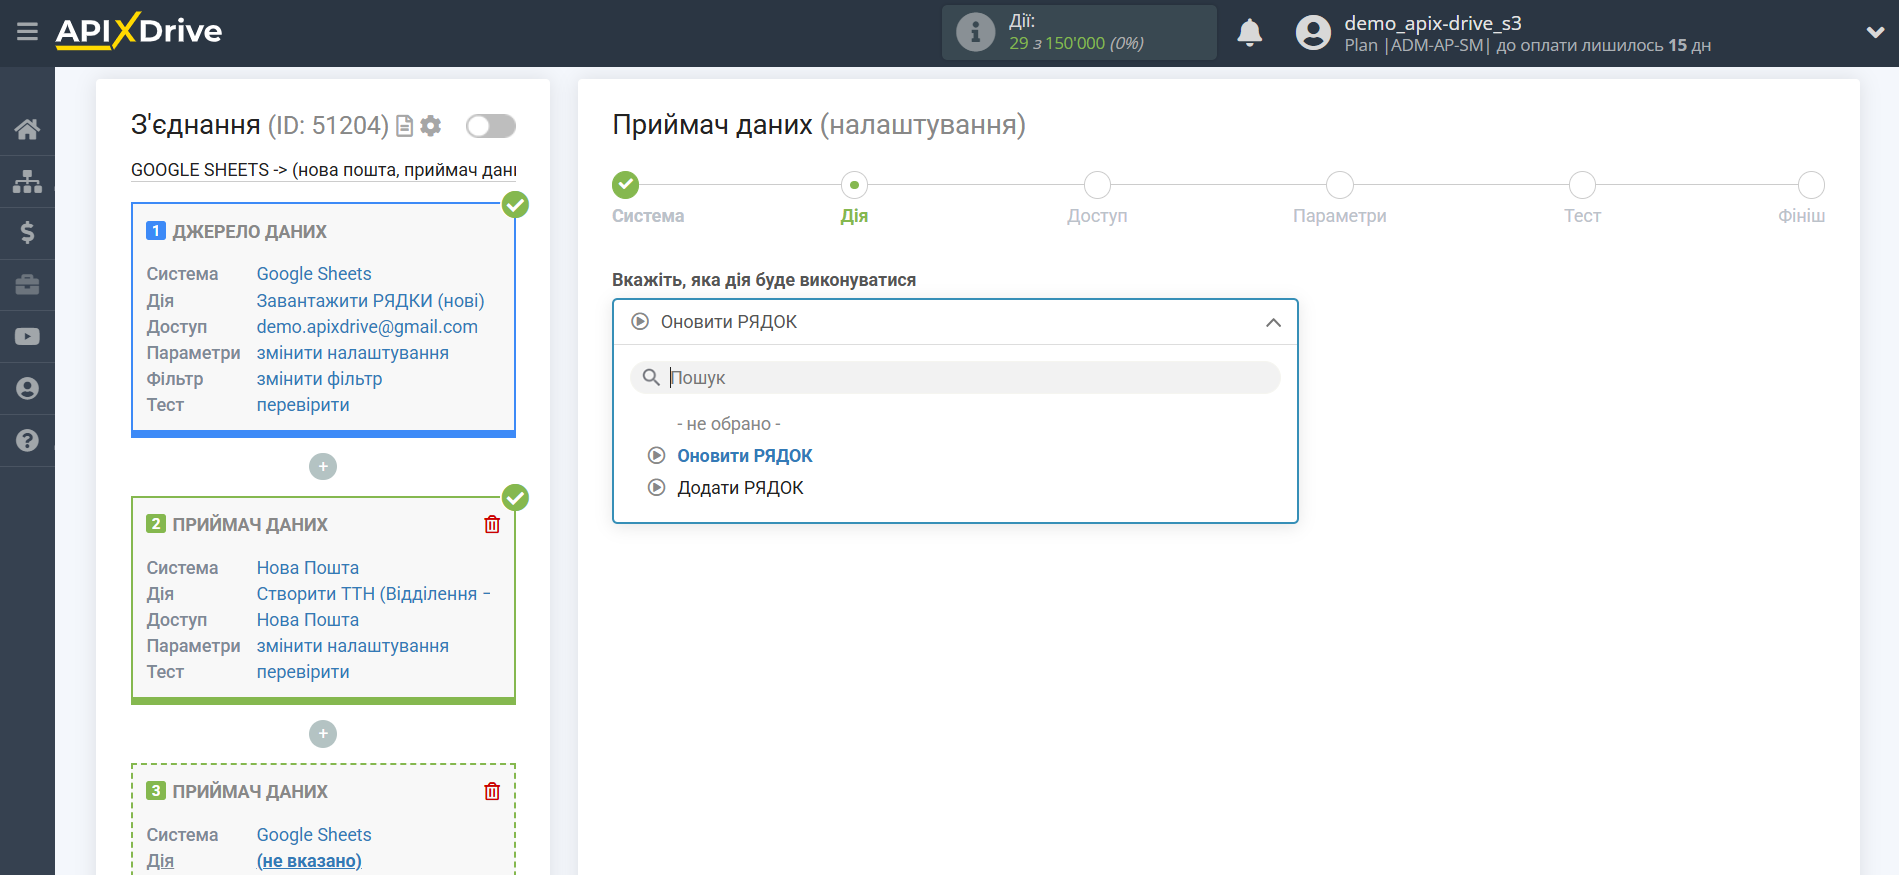The image size is (1899, 875).
Task: Expand the account menu chevron
Action: coord(1875,32)
